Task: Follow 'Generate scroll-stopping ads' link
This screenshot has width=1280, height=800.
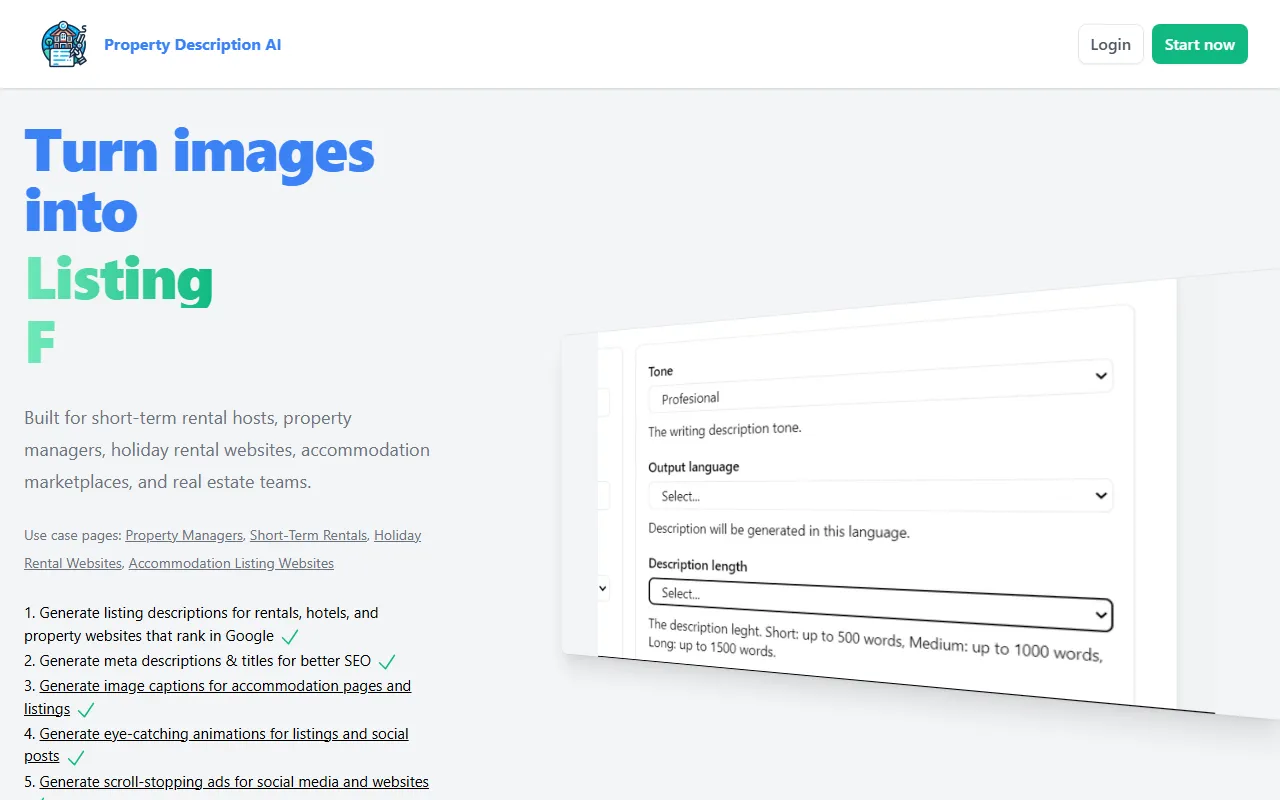Action: pos(234,782)
